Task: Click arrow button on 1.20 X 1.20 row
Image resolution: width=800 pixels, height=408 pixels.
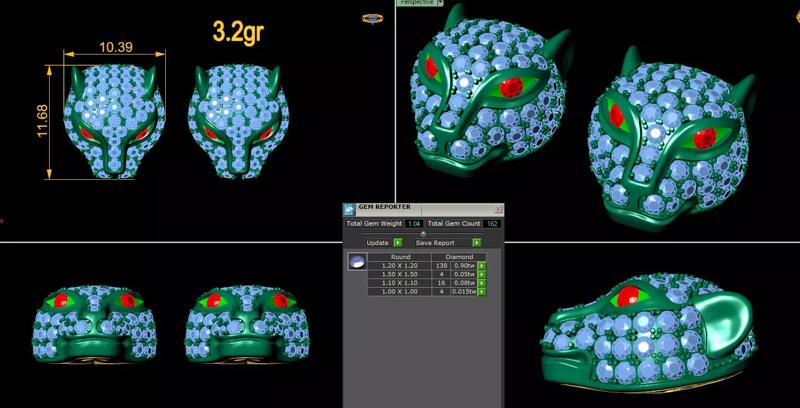Action: tap(481, 266)
